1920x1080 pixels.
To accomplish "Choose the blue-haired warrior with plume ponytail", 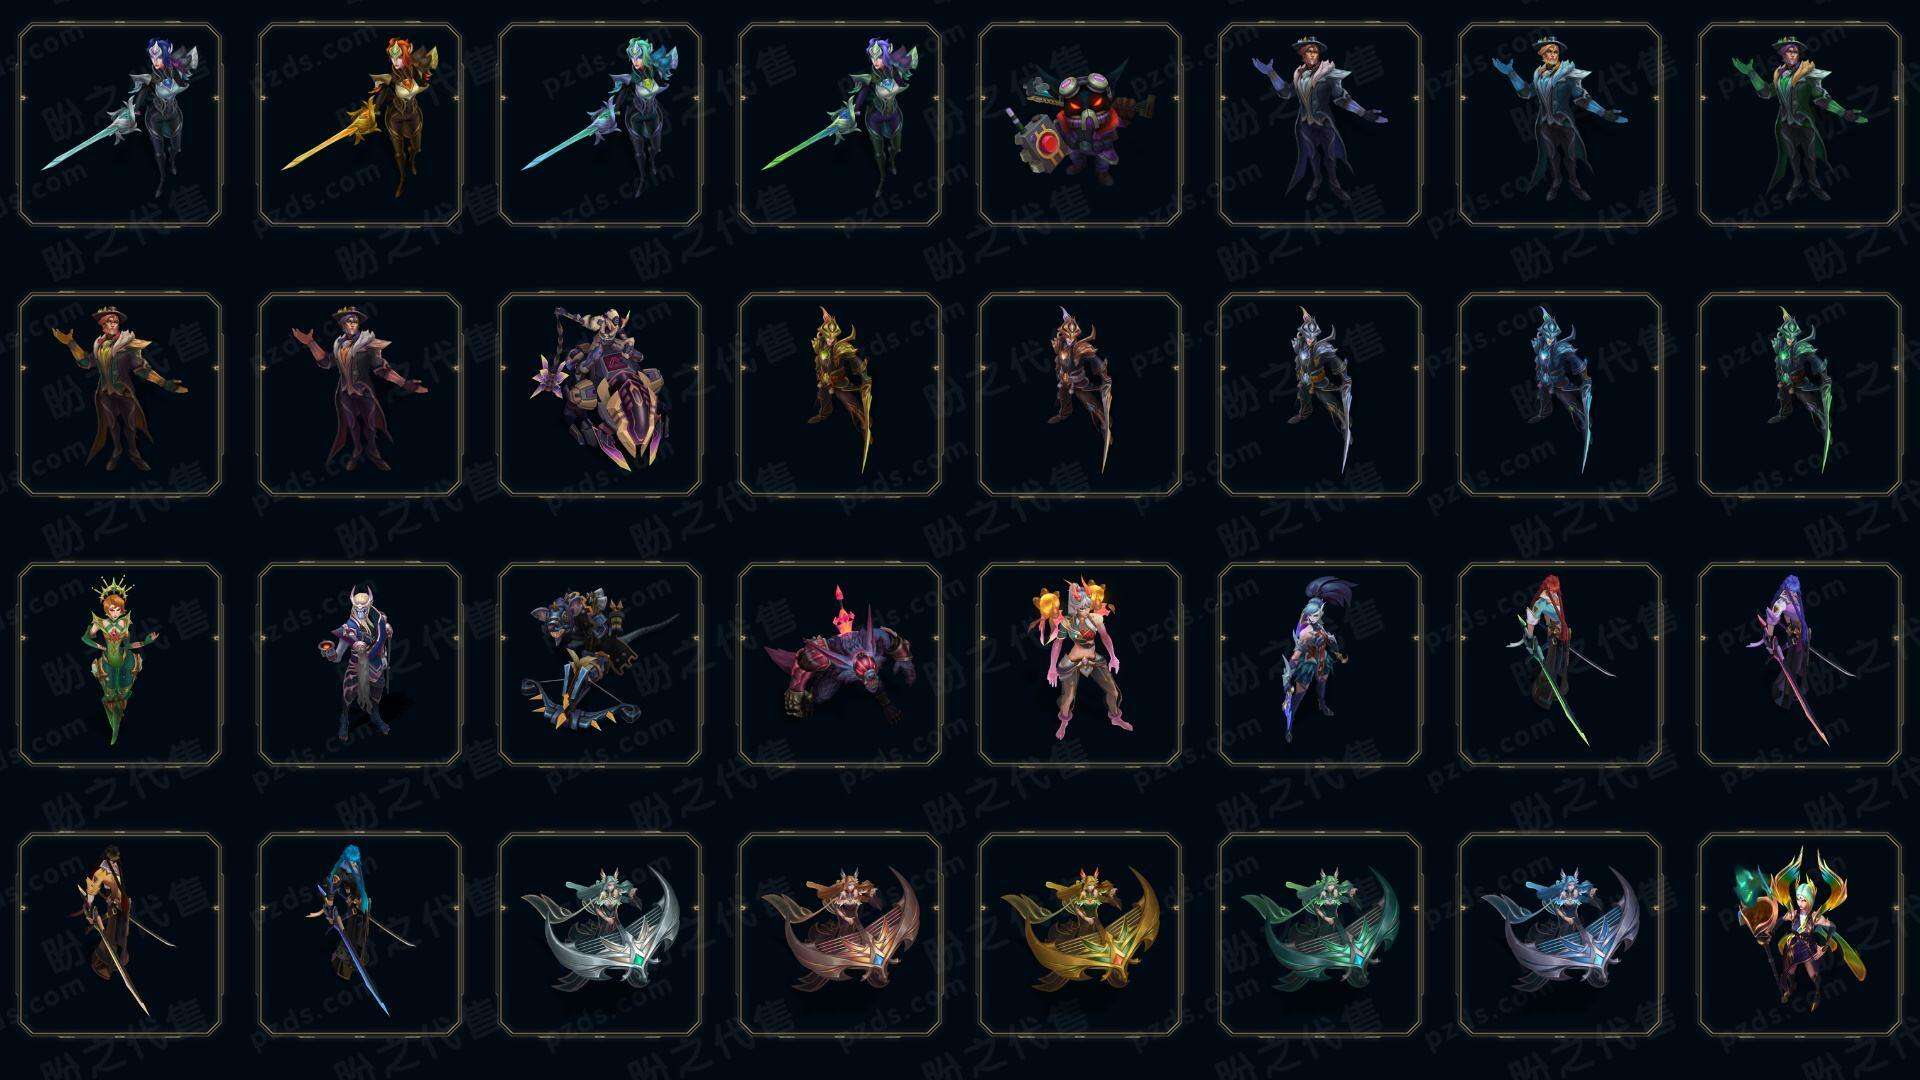I will [1320, 664].
